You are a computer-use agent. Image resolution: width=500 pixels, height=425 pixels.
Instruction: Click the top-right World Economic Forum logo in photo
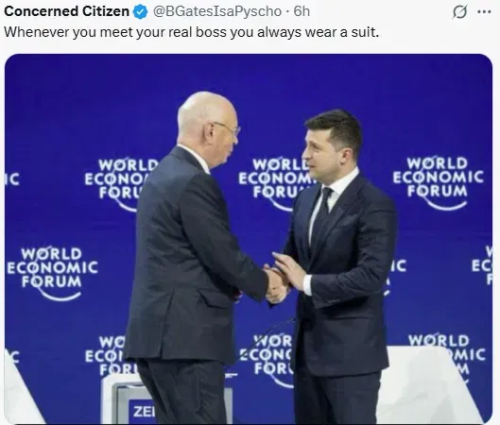[438, 183]
